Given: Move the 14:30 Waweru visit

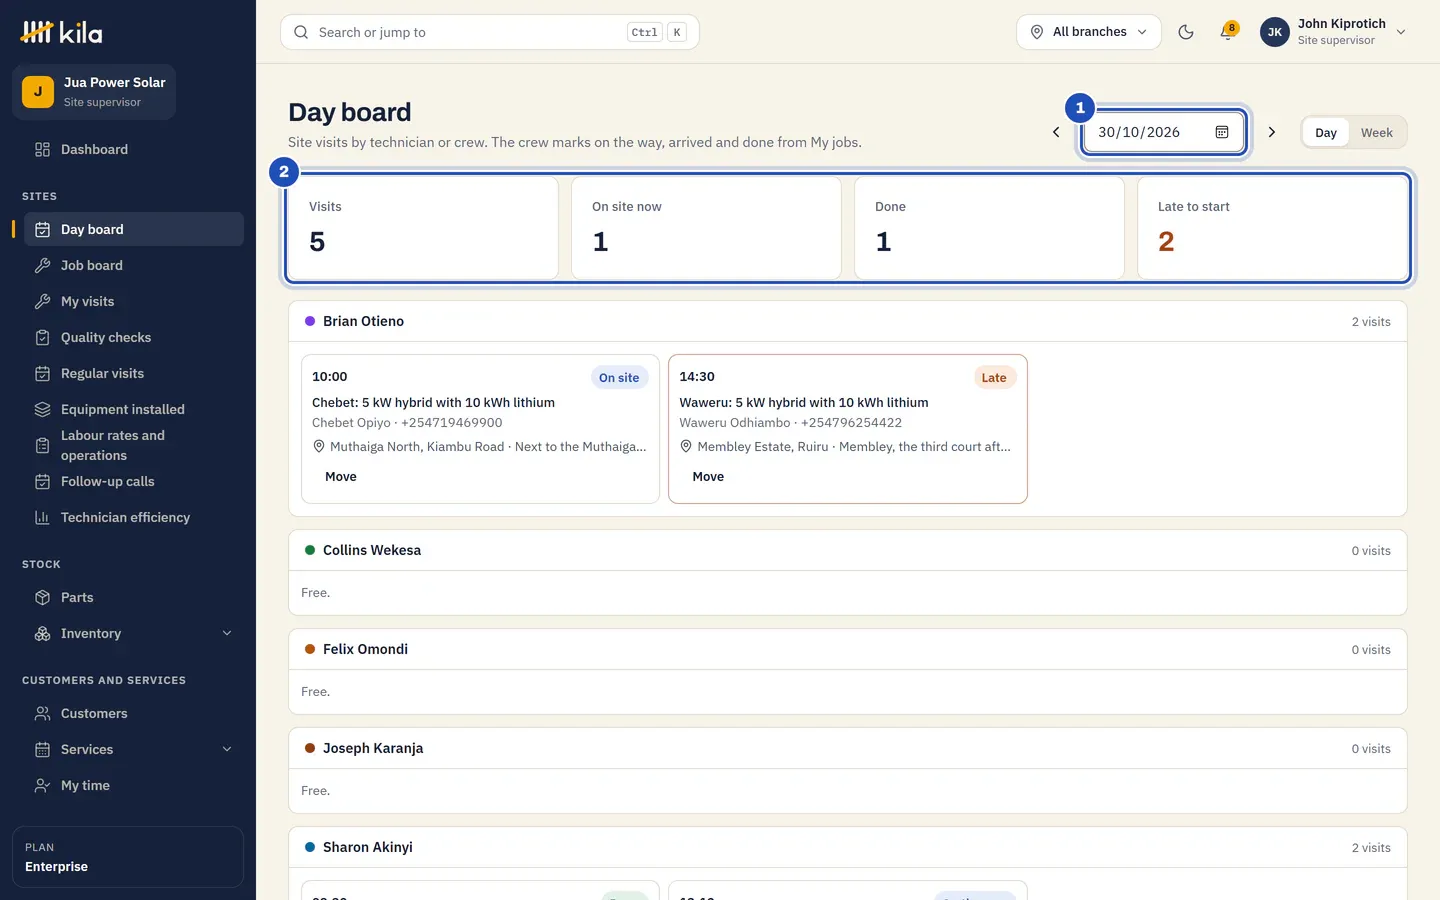Looking at the screenshot, I should (708, 476).
